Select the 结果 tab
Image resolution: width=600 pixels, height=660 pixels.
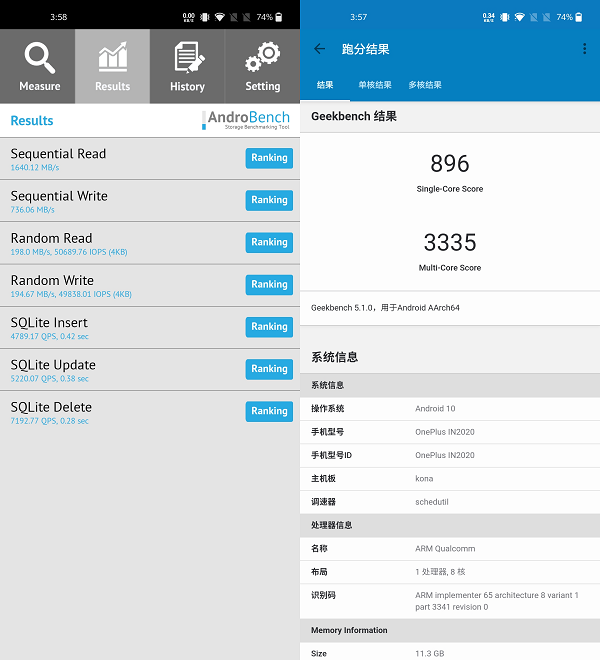(325, 85)
